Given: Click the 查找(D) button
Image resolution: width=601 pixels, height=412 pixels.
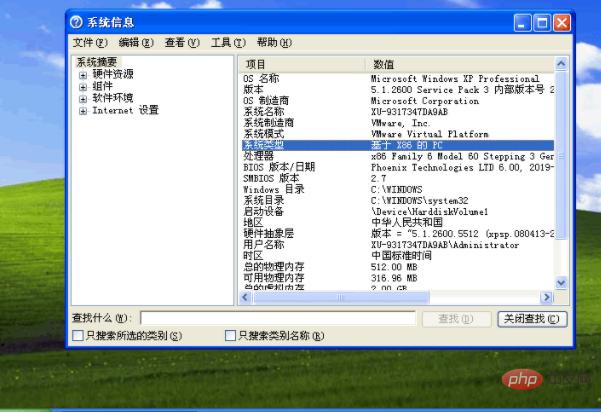Looking at the screenshot, I should click(x=456, y=319).
